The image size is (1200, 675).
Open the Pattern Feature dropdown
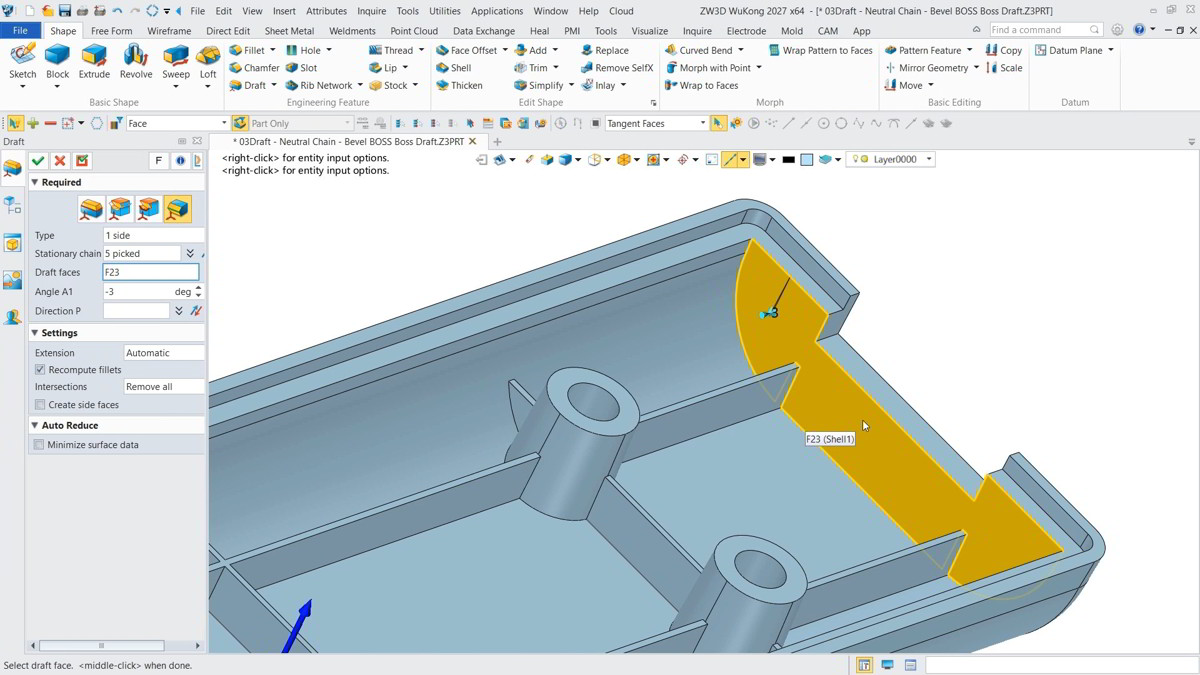click(969, 50)
